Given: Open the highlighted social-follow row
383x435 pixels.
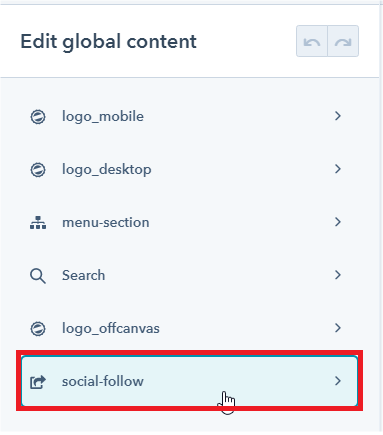Looking at the screenshot, I should [189, 381].
